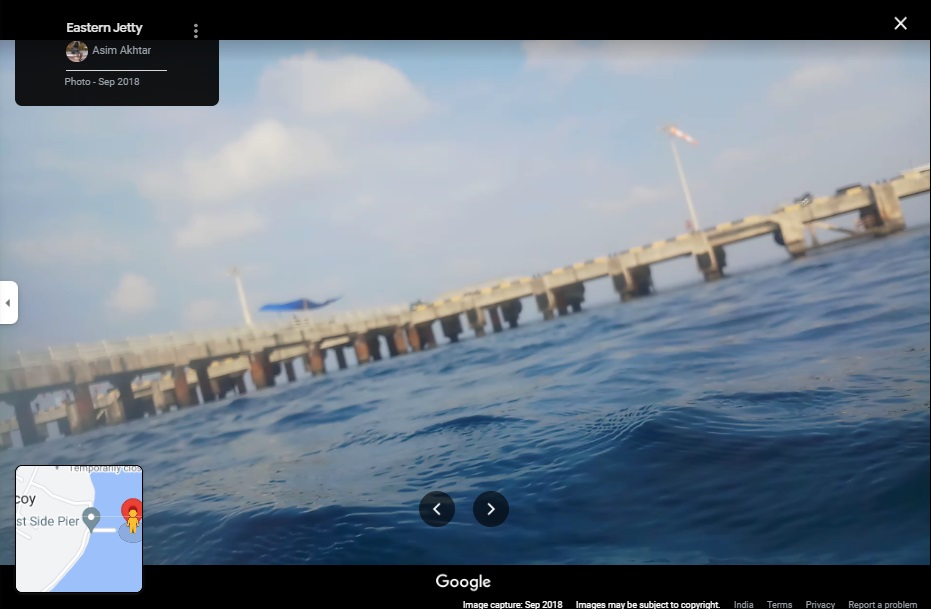Click the India region label
The width and height of the screenshot is (931, 609).
point(743,604)
